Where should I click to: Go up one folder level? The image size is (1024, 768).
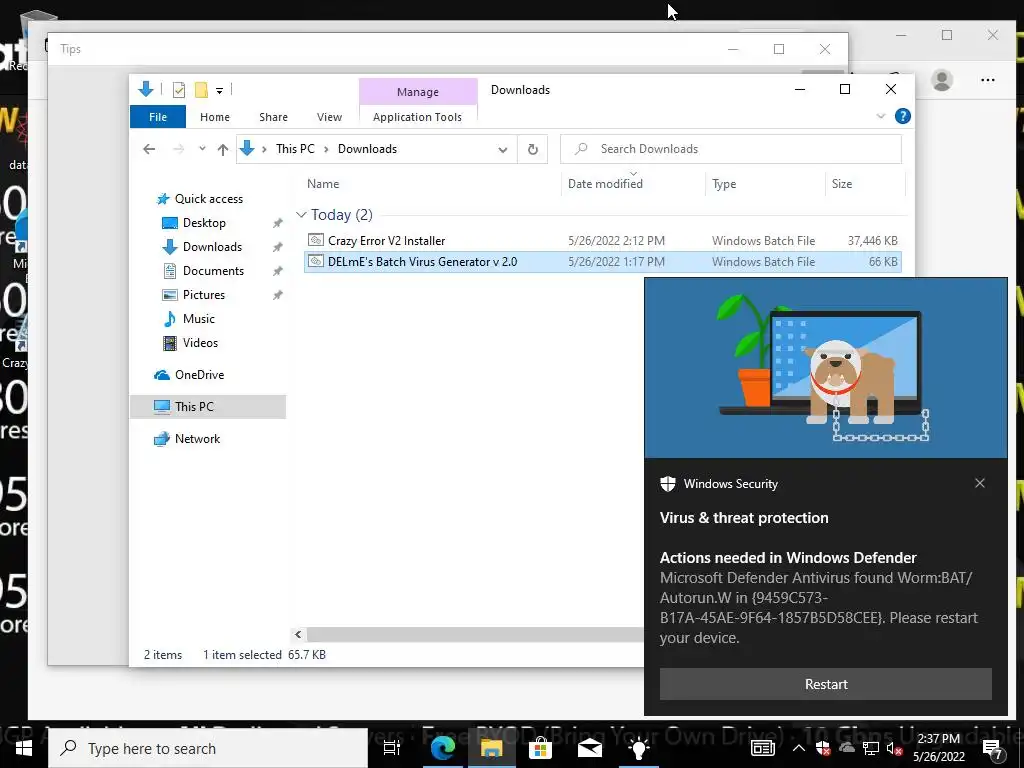[x=223, y=150]
